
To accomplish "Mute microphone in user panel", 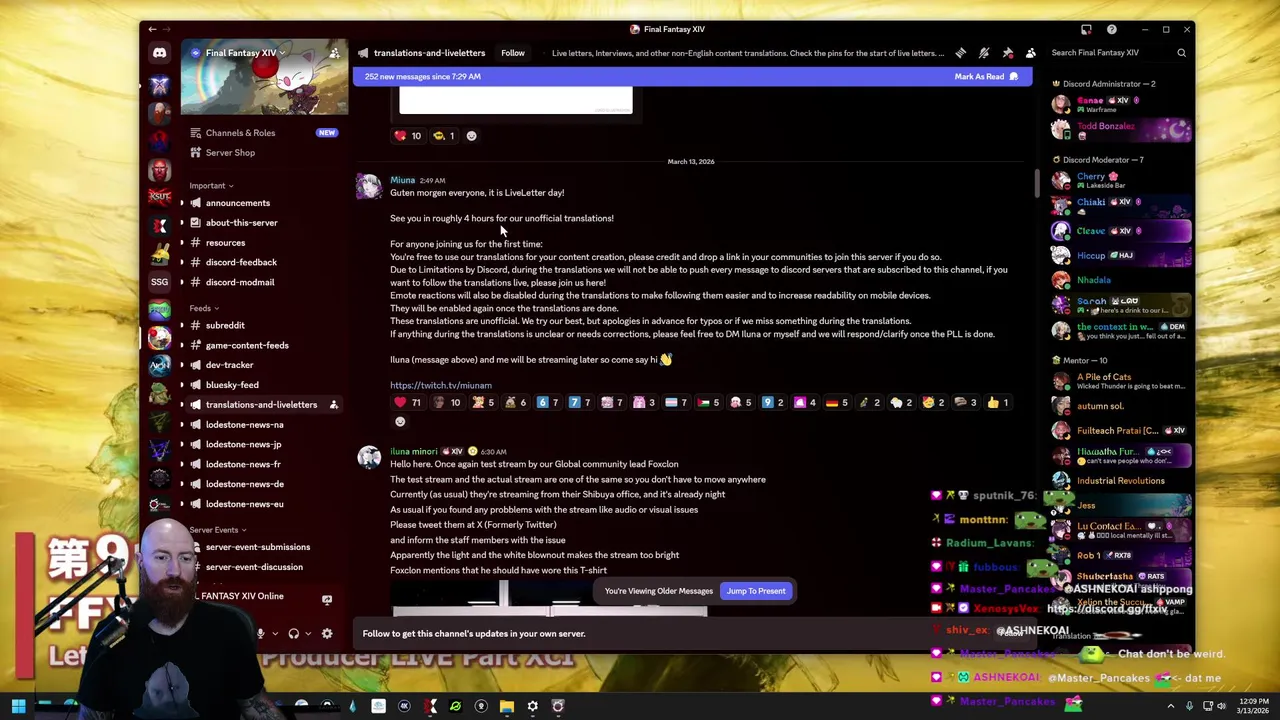I will (260, 633).
